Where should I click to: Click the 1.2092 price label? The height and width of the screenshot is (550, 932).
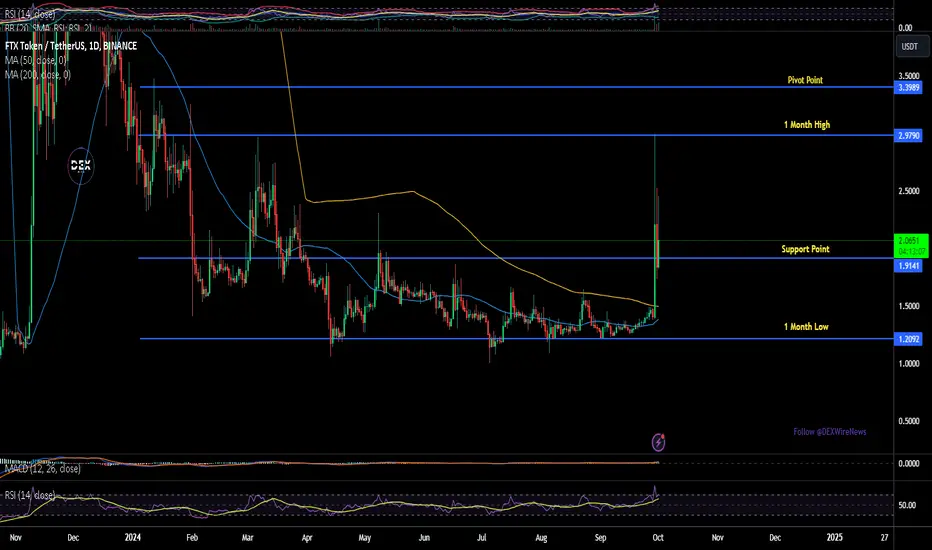coord(908,339)
